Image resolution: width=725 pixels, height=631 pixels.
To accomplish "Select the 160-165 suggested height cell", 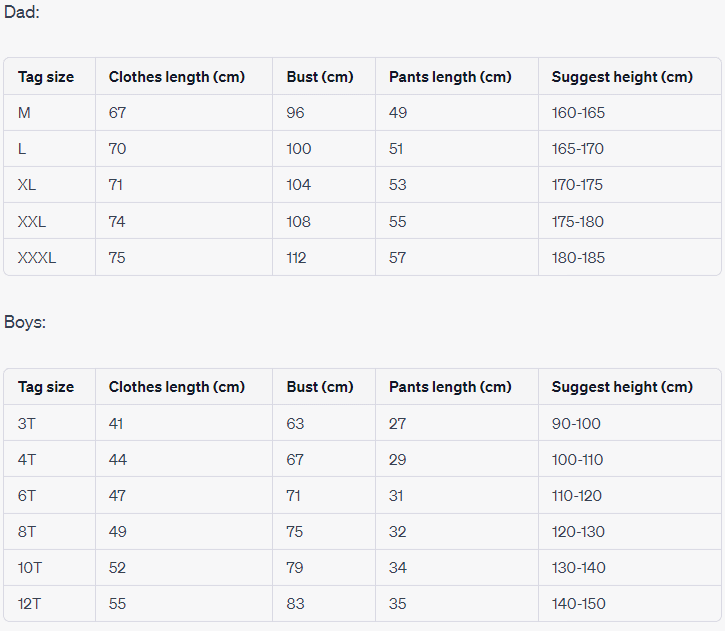I will 578,113.
